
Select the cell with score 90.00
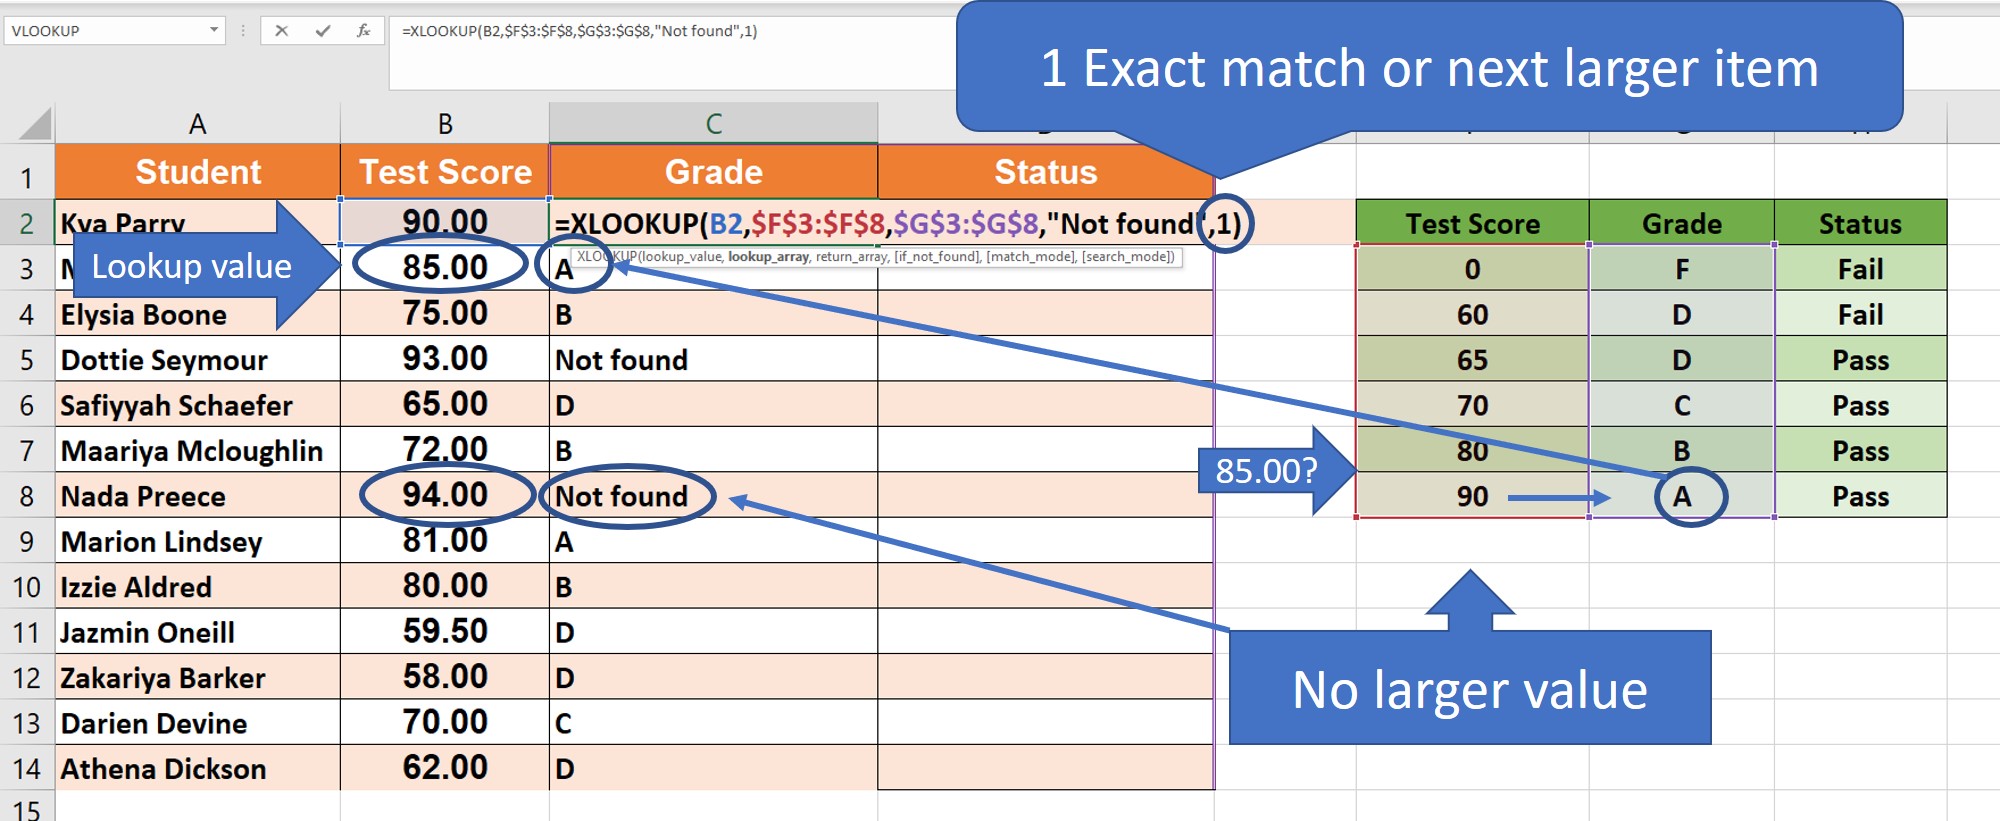tap(445, 222)
